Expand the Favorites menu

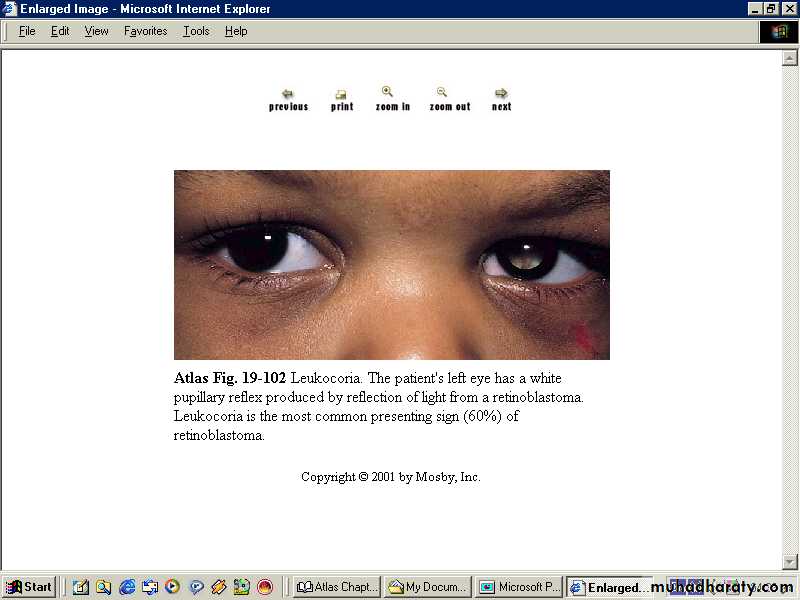click(x=145, y=31)
